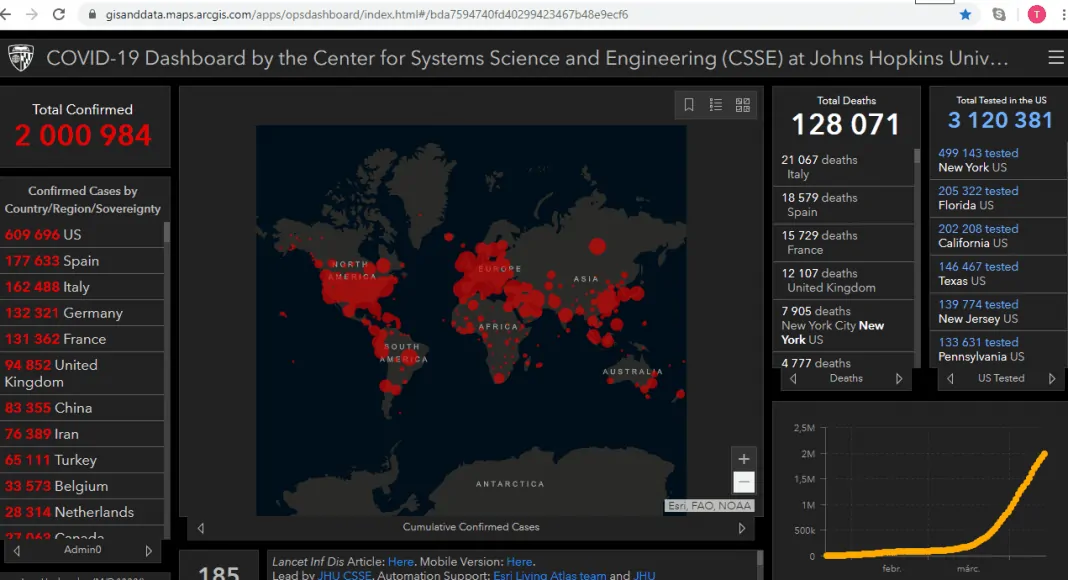Select US row with 609 696 cases

(82, 235)
